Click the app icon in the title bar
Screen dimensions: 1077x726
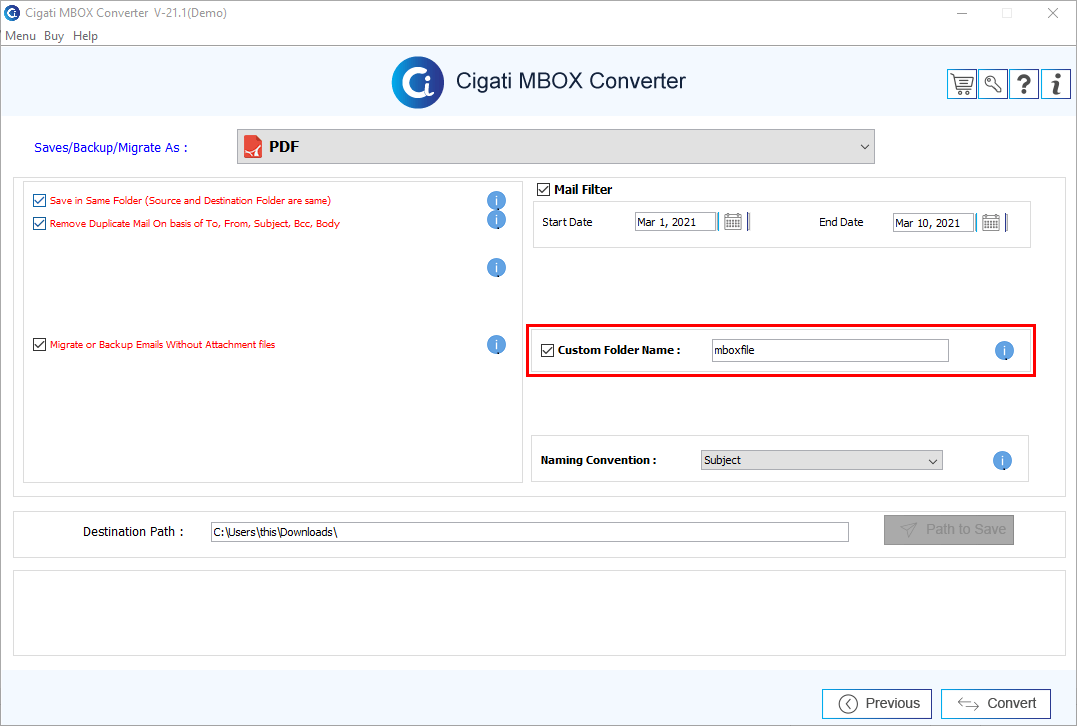[12, 12]
